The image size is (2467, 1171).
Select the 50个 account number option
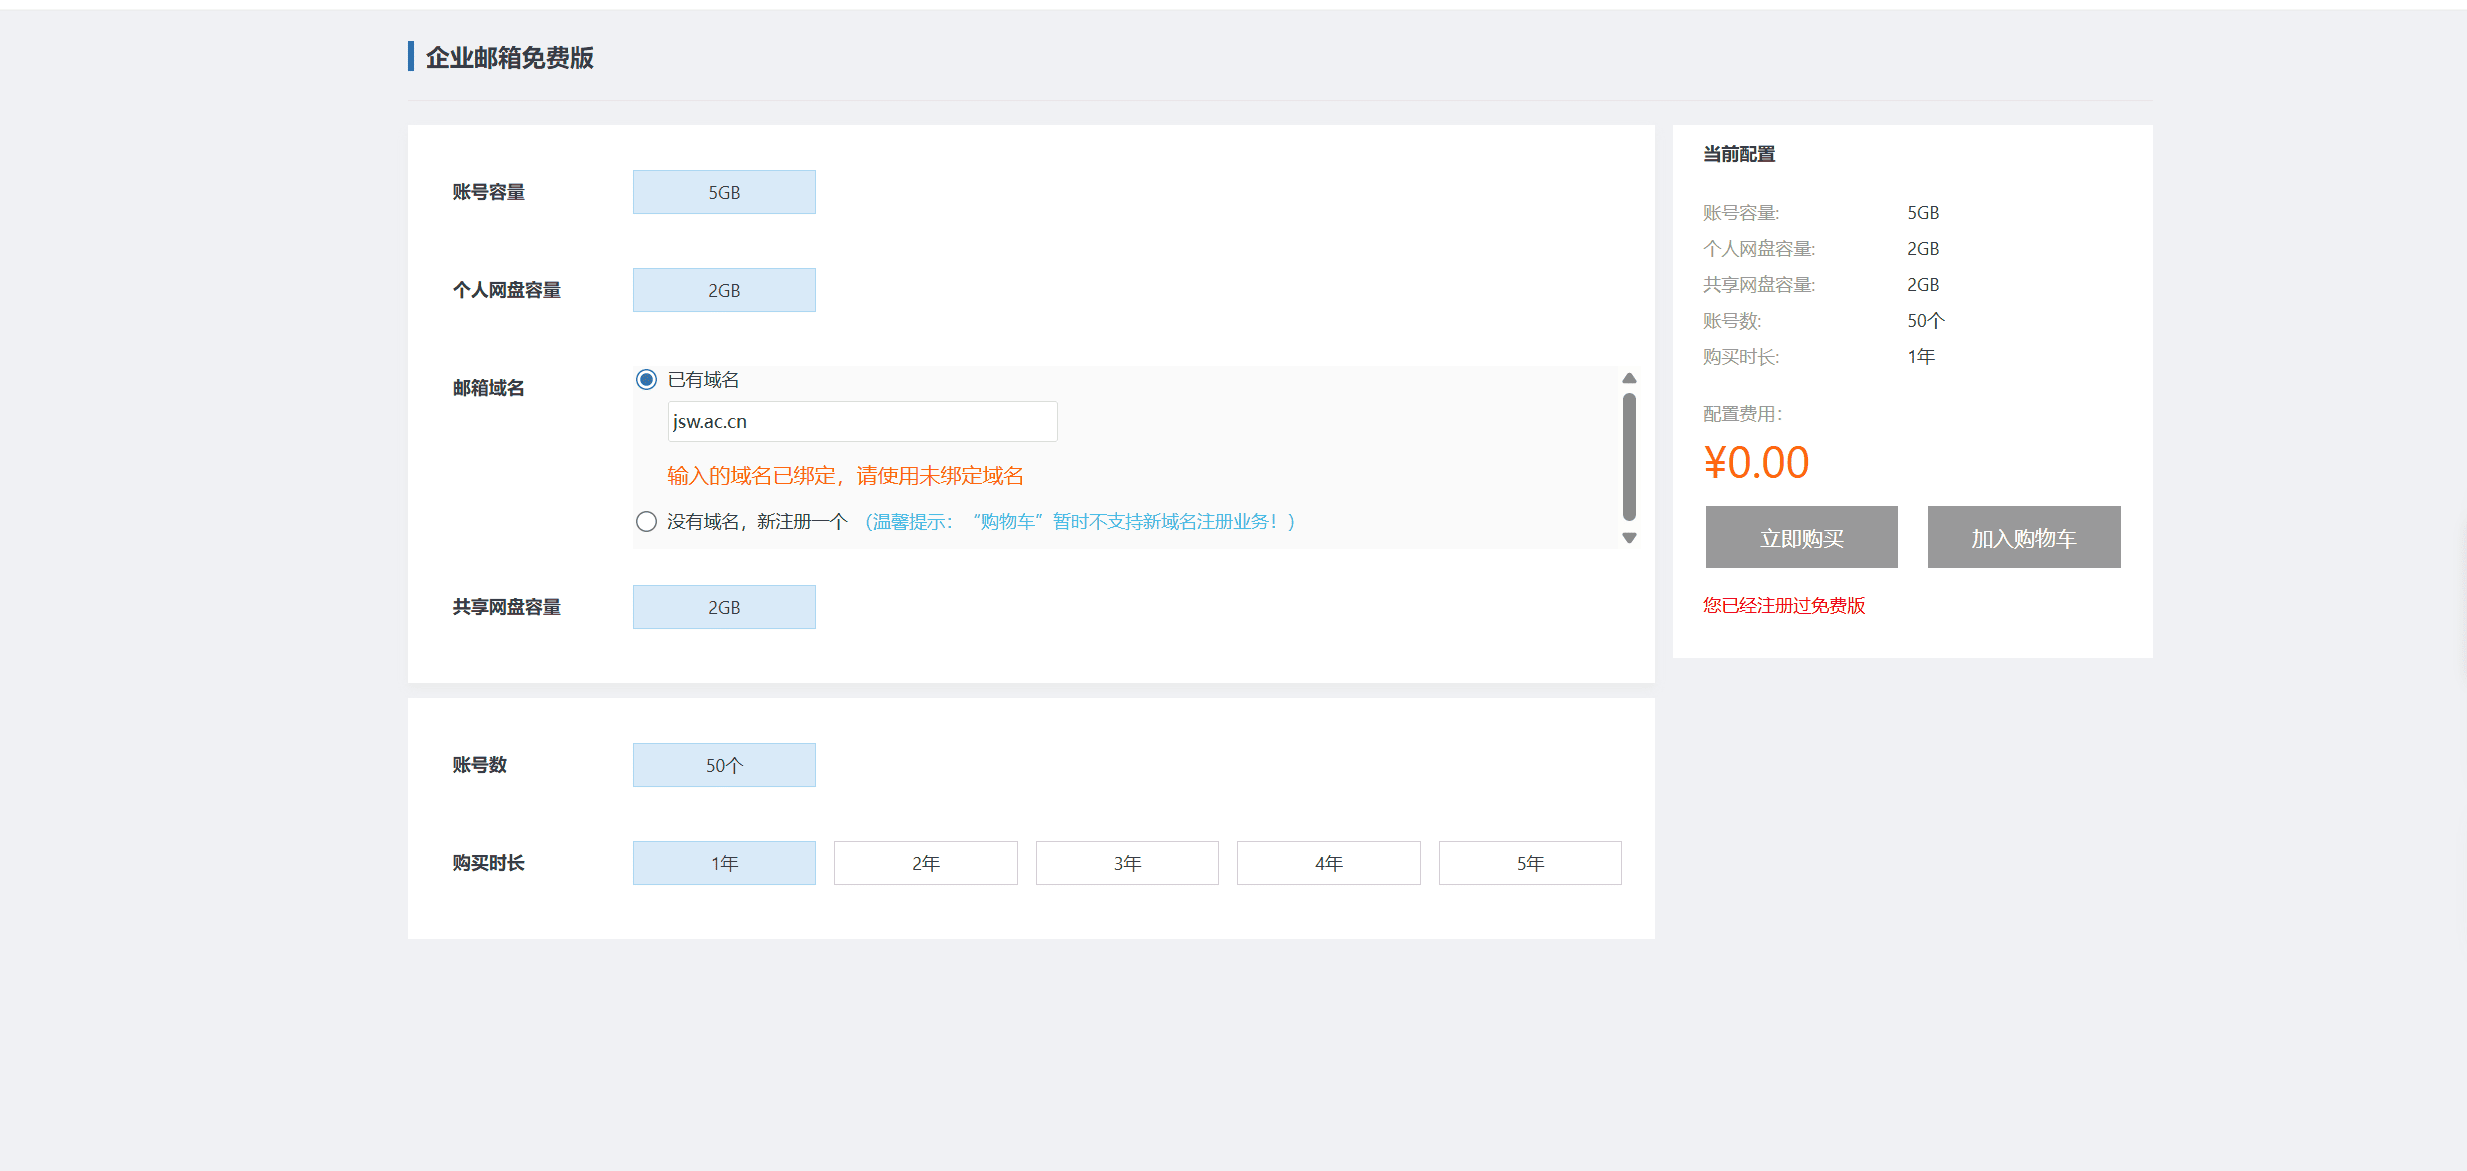tap(723, 764)
